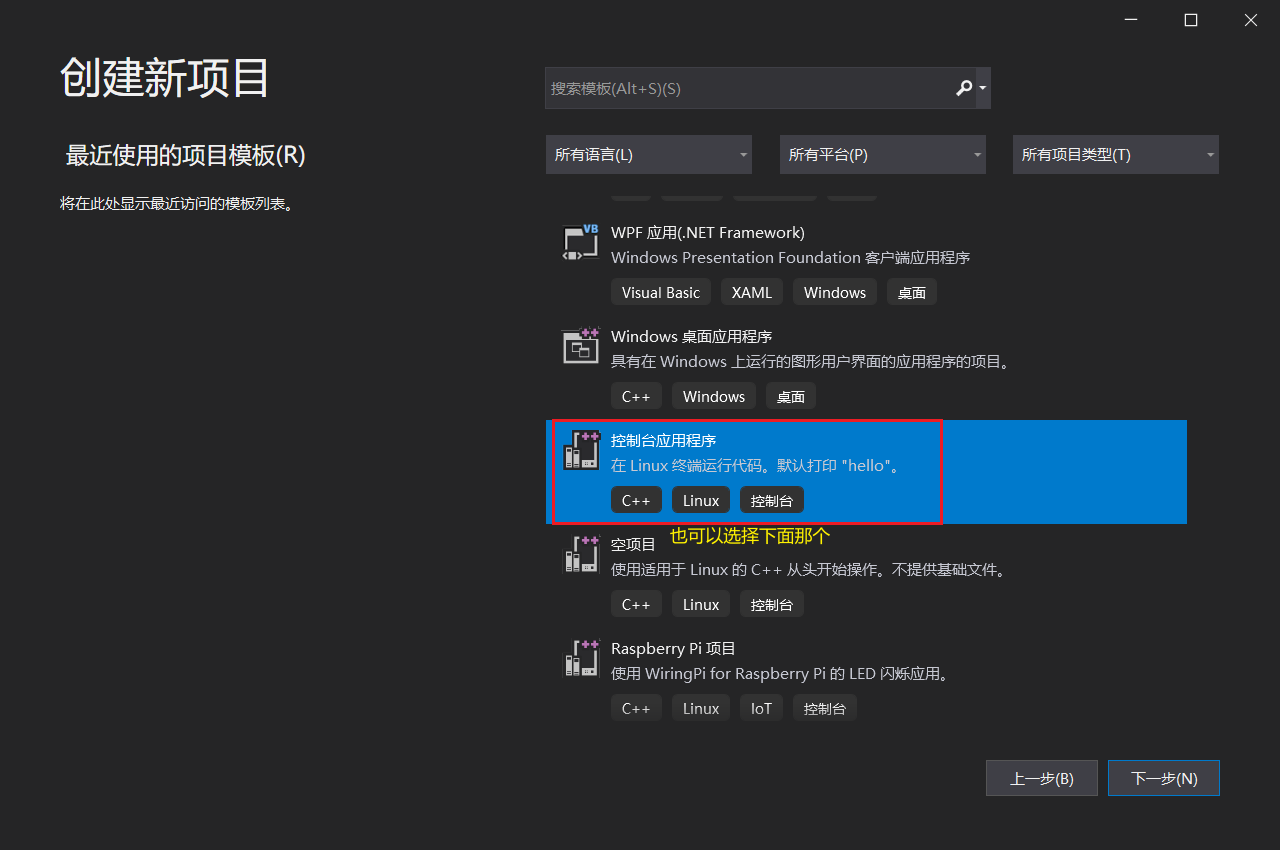Click the Windows tag under WPF template

tap(835, 292)
